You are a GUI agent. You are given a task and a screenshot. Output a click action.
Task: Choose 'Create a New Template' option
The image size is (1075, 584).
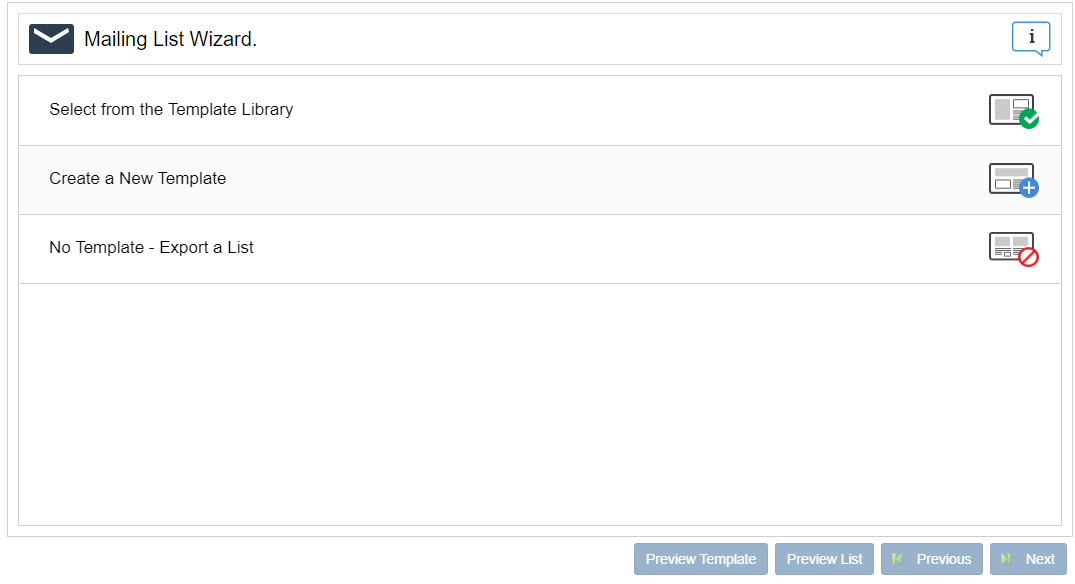click(138, 179)
